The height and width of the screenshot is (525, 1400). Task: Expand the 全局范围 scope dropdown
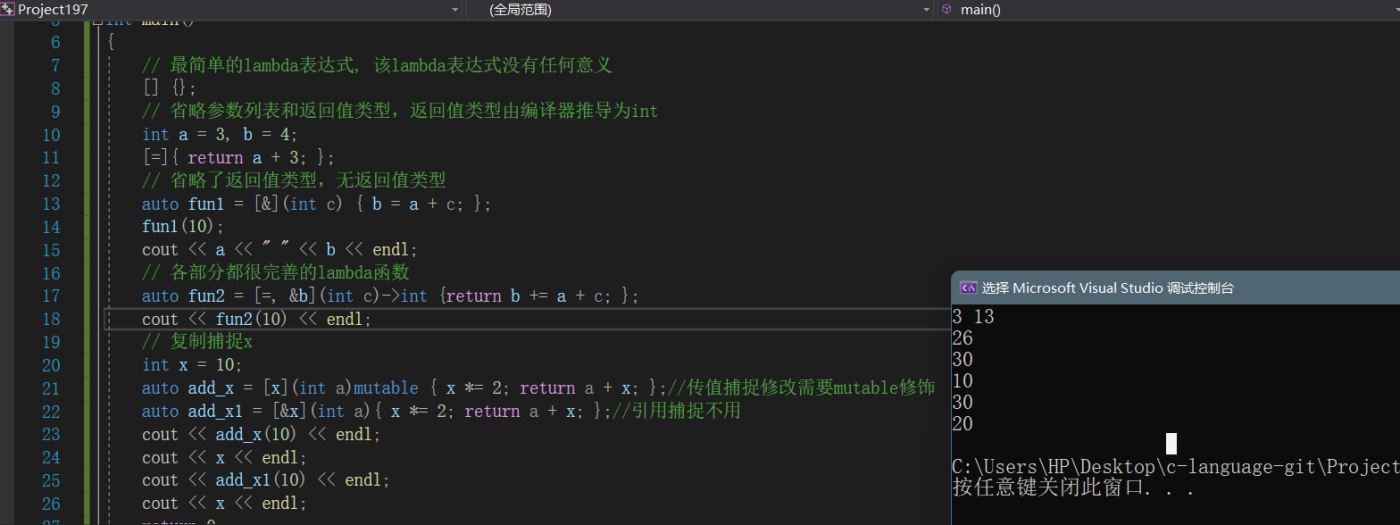[926, 9]
